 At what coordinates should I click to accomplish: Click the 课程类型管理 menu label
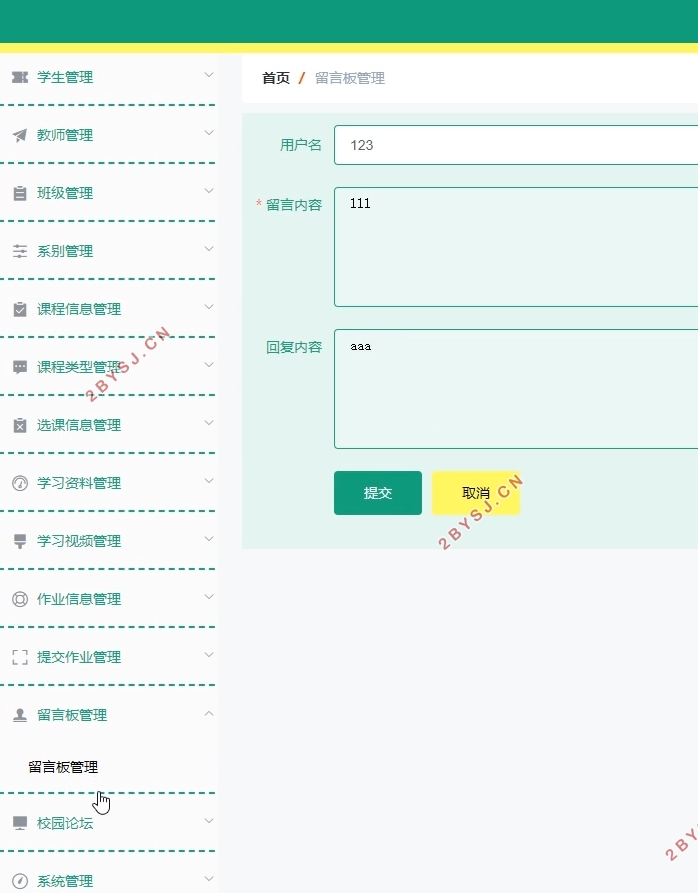79,367
